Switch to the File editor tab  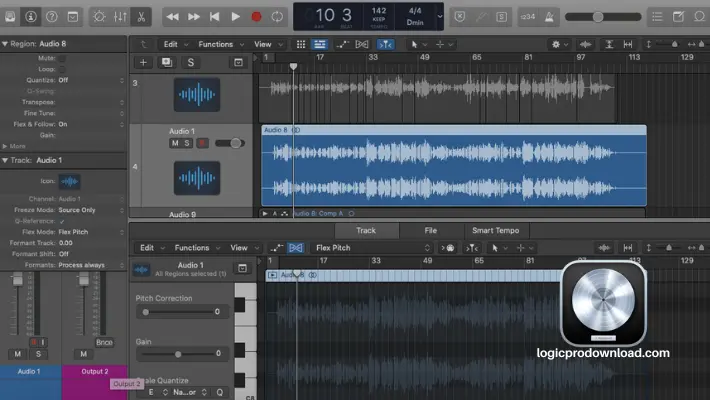point(431,231)
